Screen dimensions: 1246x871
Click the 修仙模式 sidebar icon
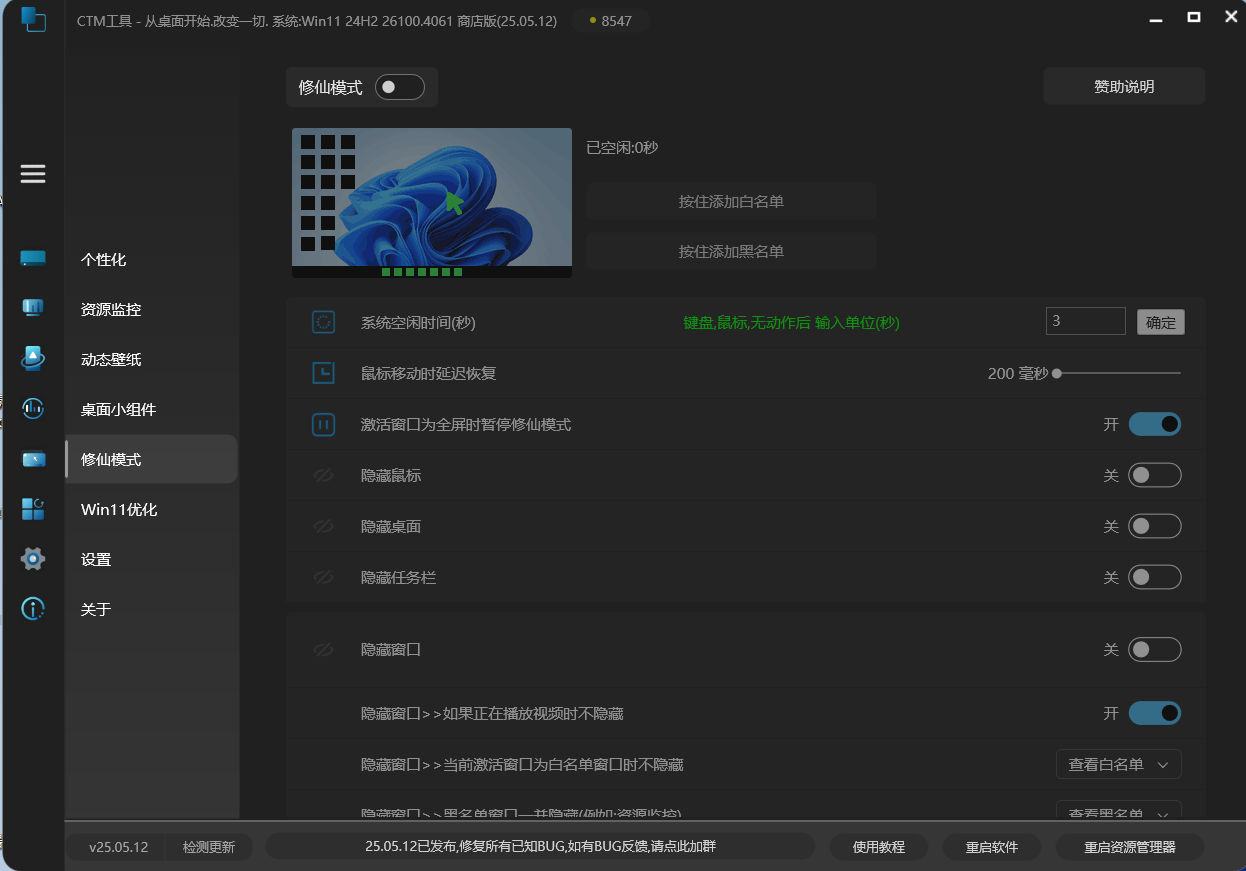[33, 459]
